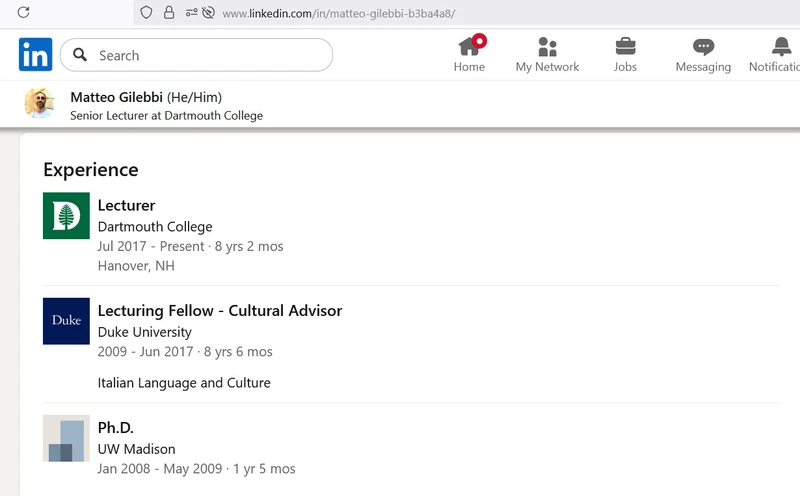
Task: View site security via the padlock icon
Action: (169, 13)
